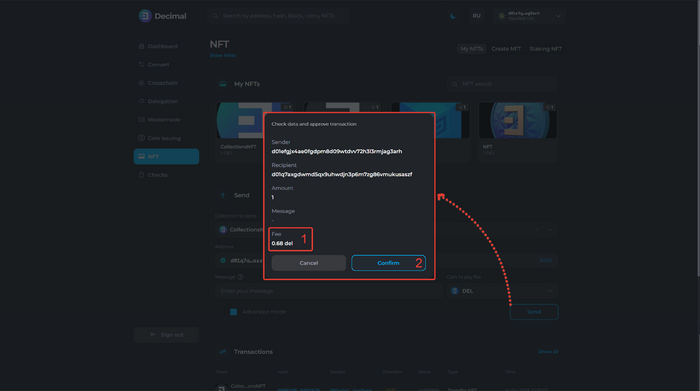Open the account wallet dropdown
The height and width of the screenshot is (391, 700).
click(529, 16)
